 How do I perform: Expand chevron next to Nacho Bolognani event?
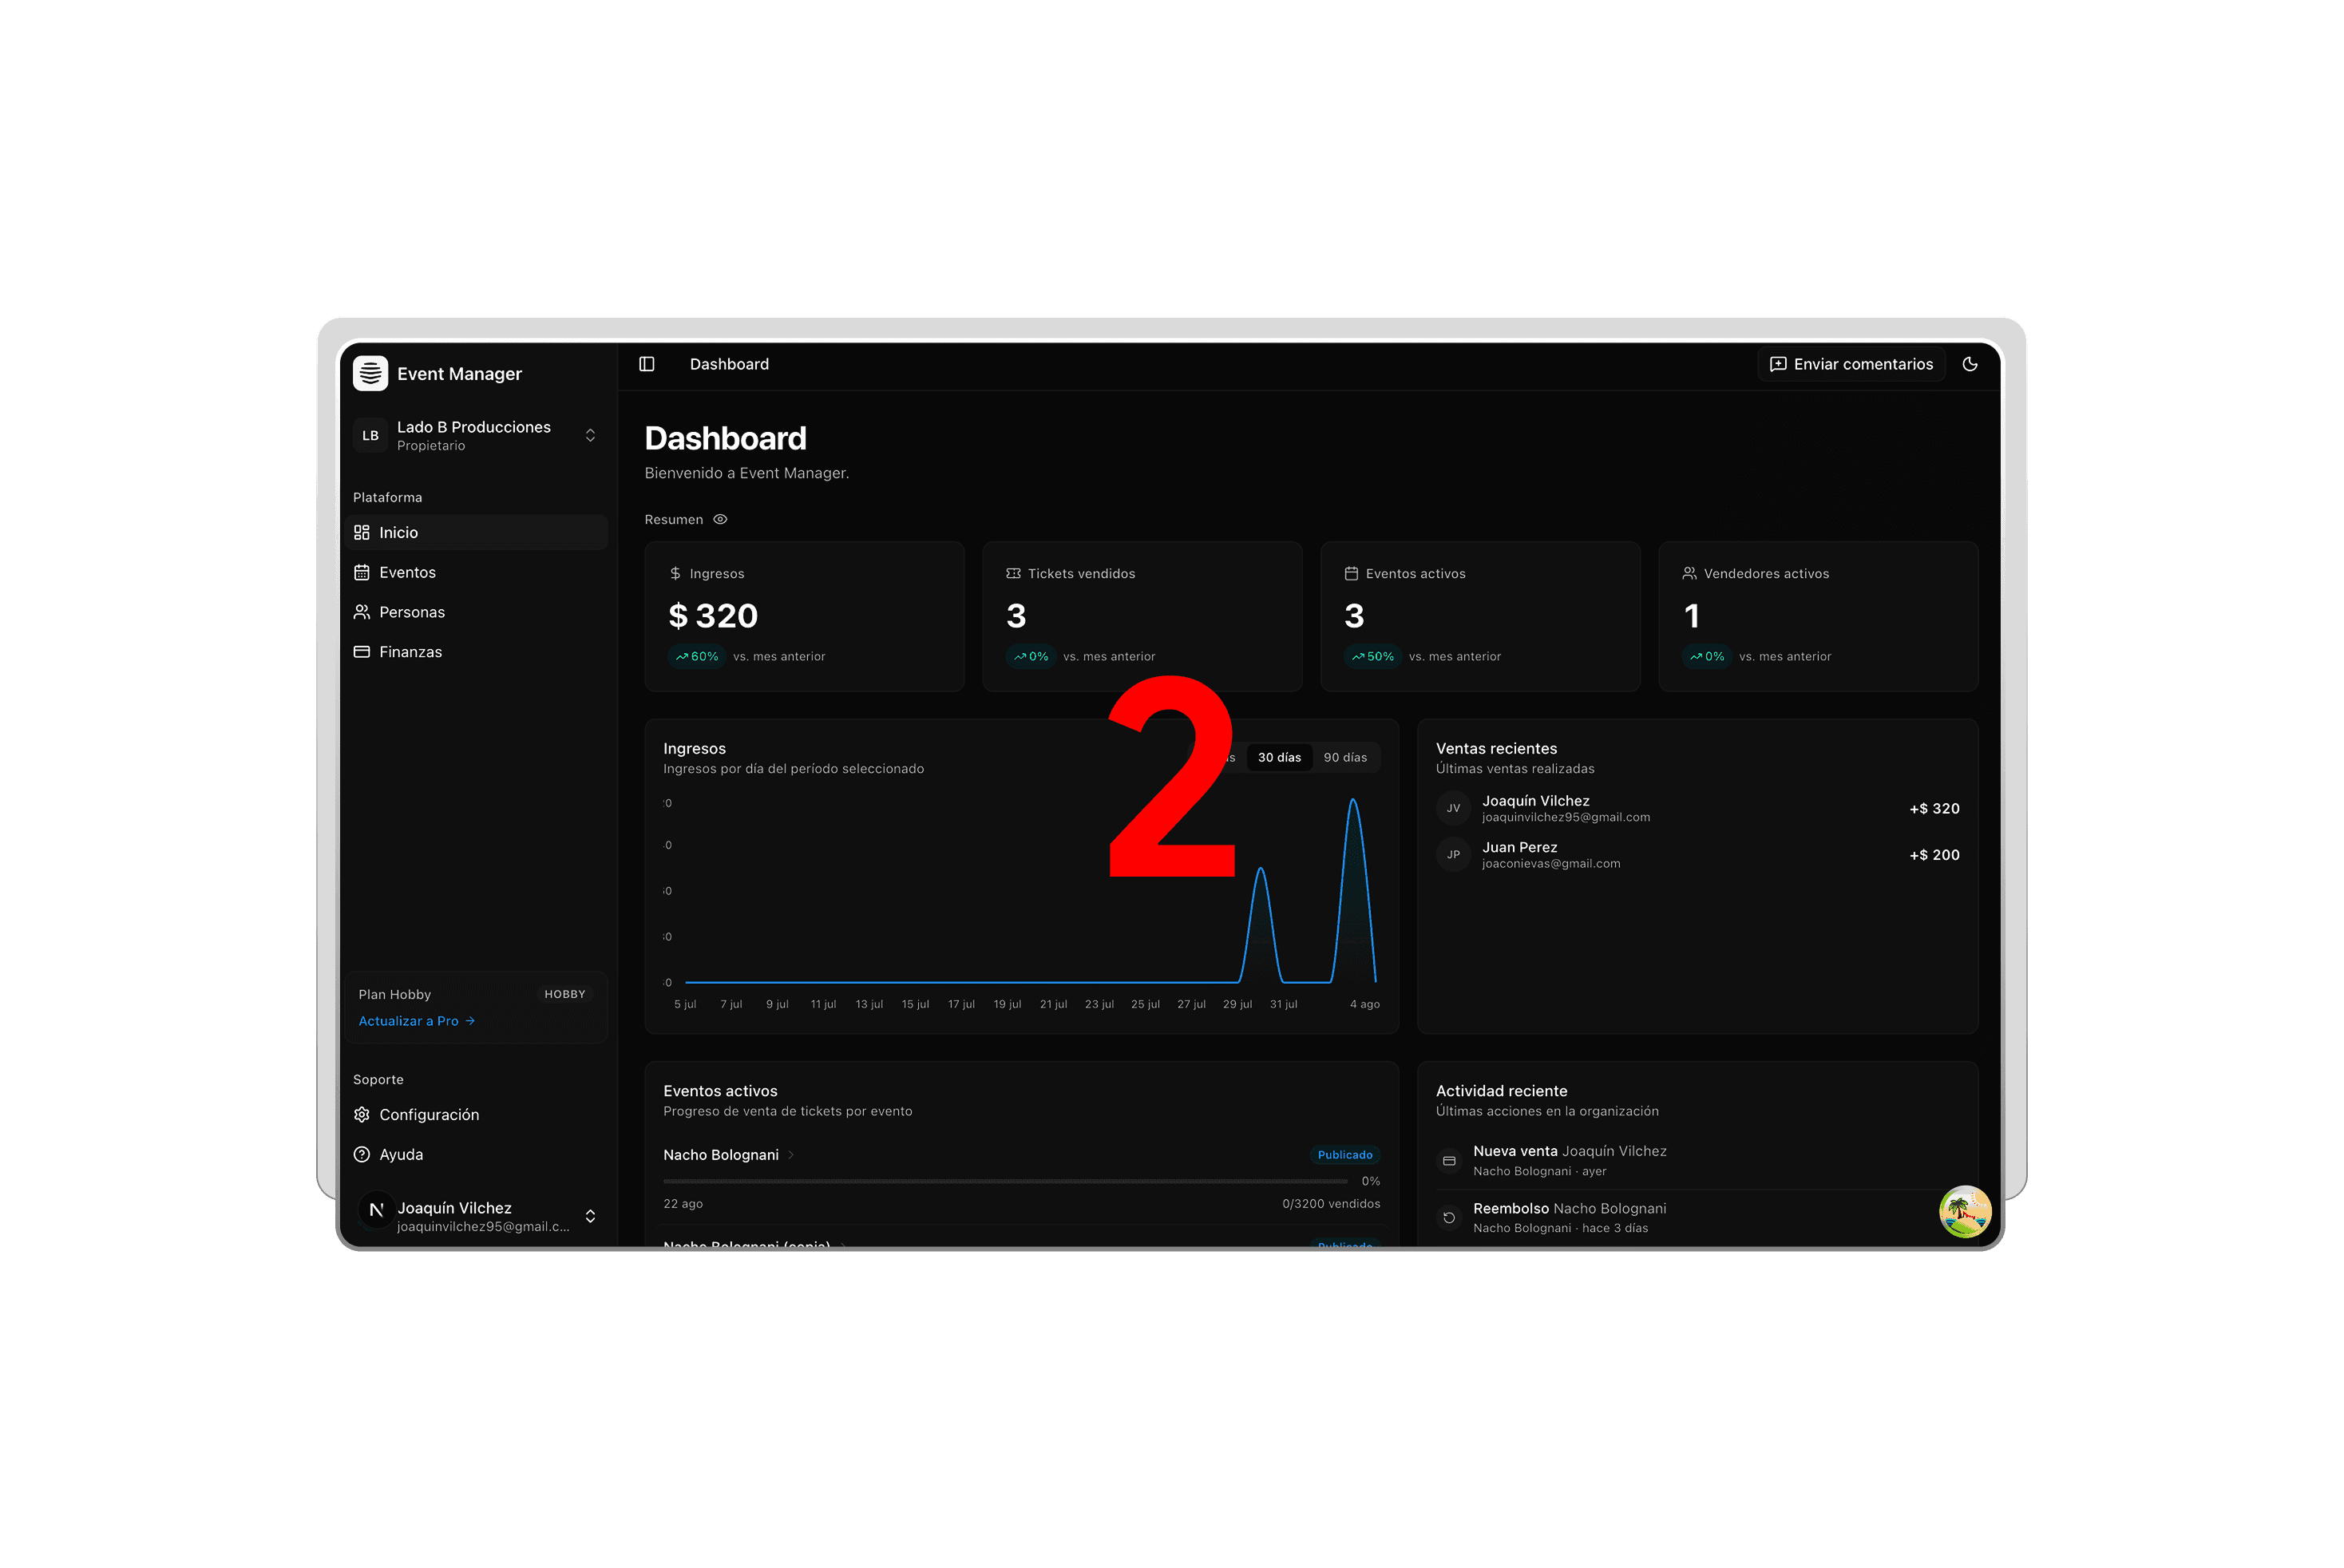click(792, 1154)
